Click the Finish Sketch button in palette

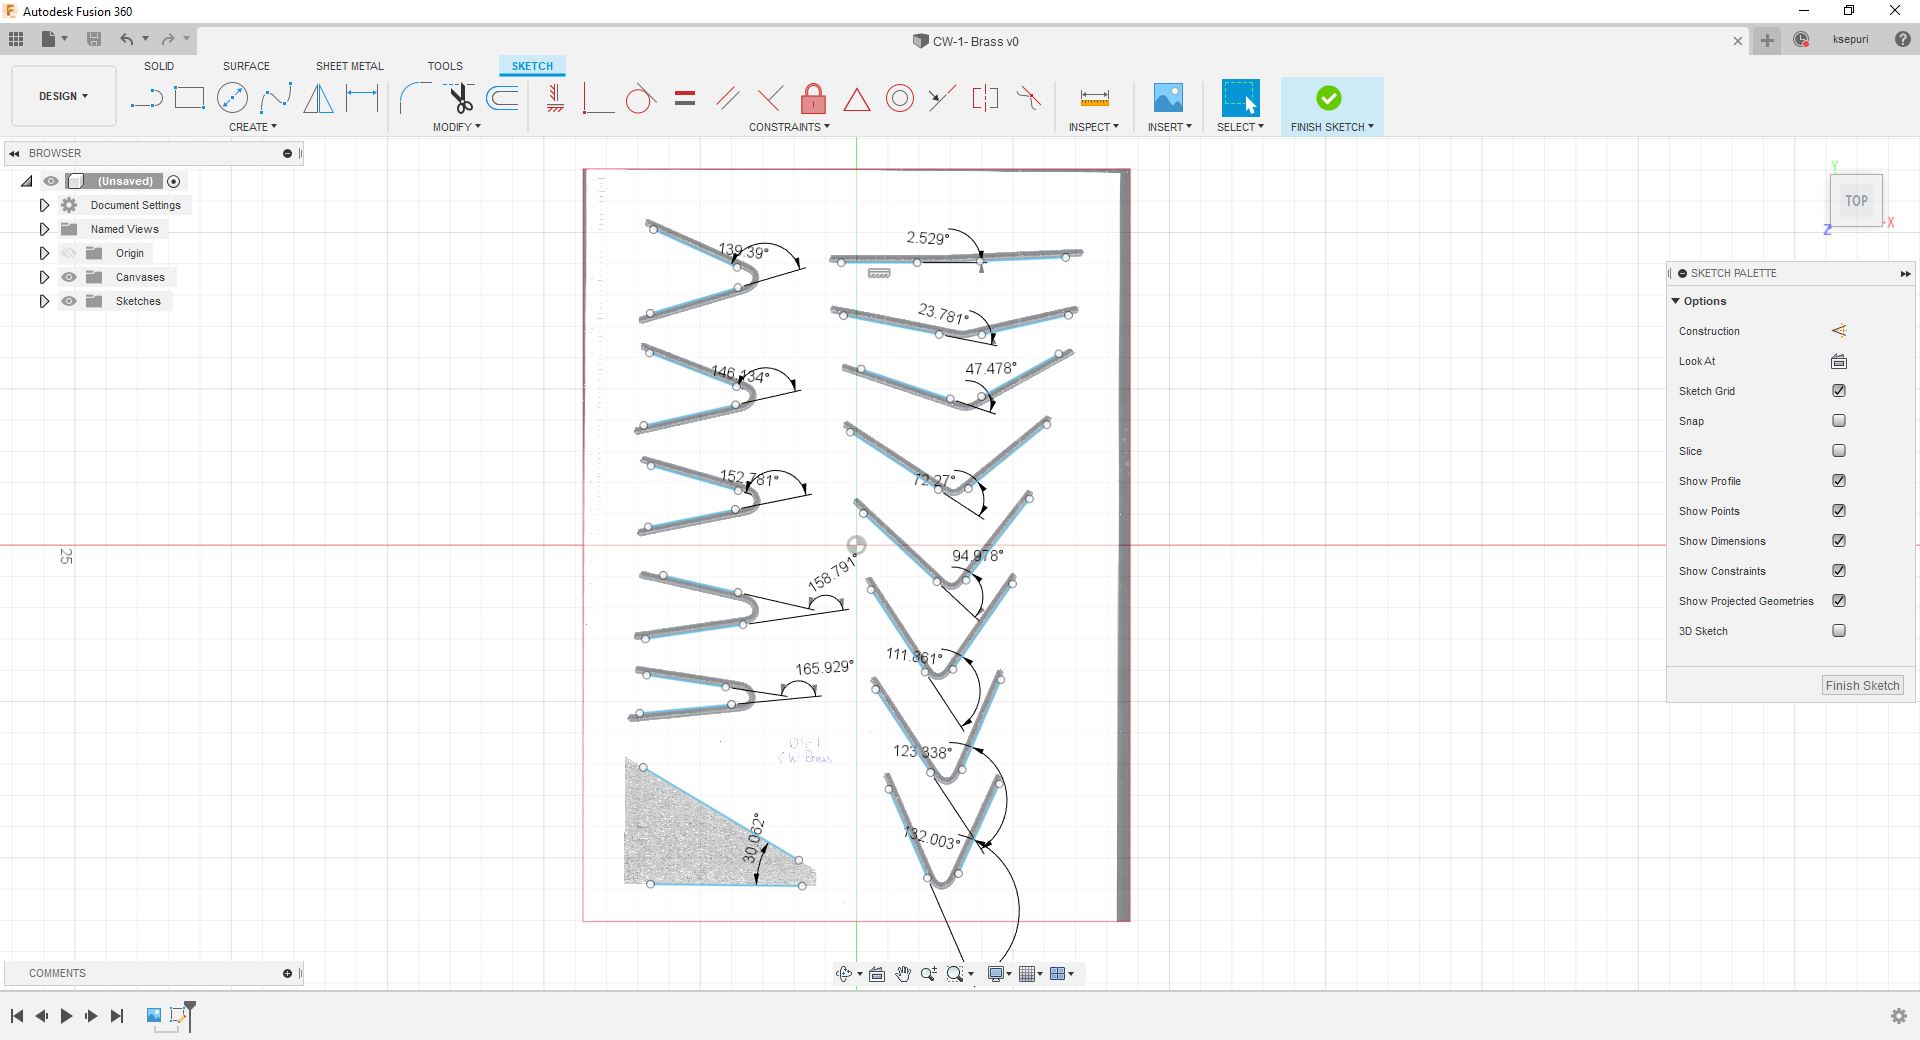(1862, 685)
